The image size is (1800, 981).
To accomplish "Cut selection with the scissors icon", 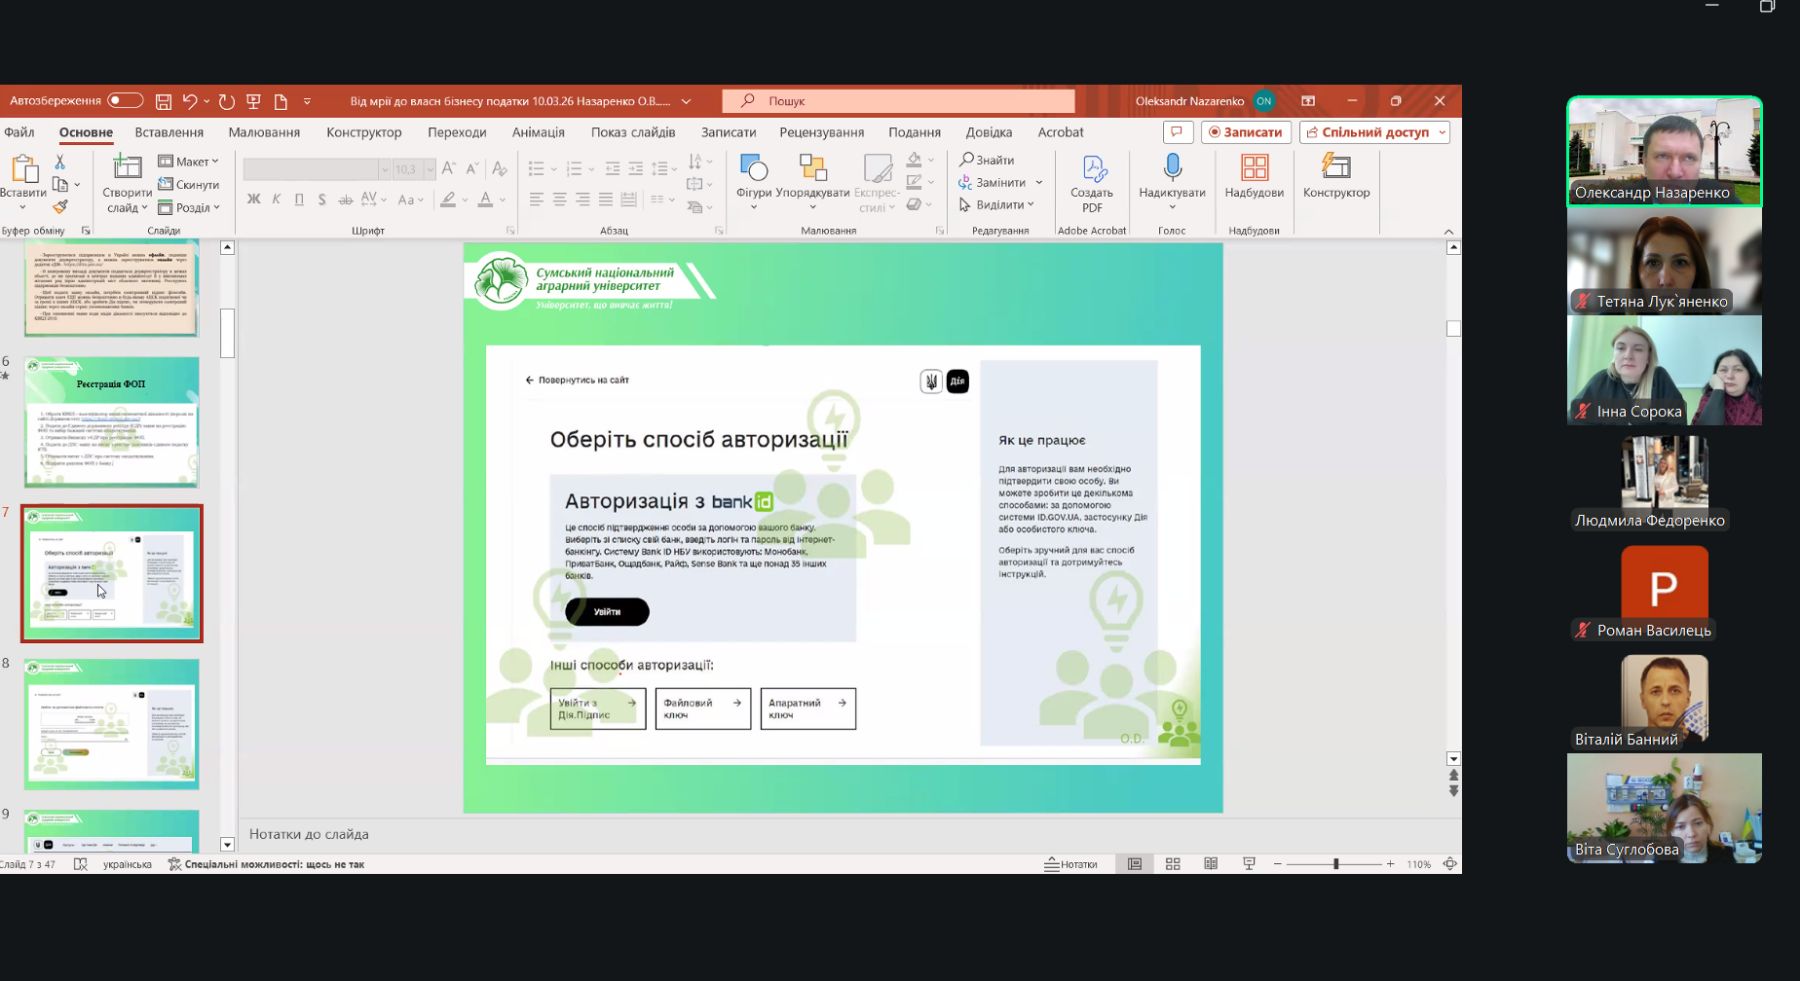I will [60, 161].
